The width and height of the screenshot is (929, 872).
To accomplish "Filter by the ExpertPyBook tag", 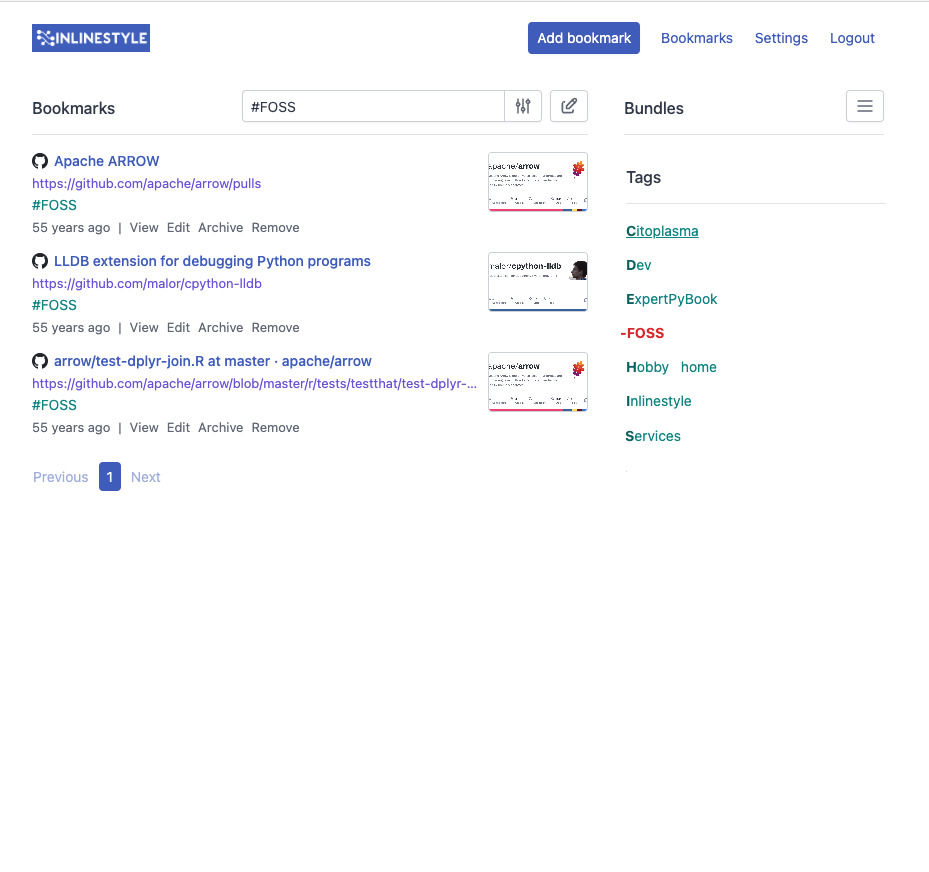I will pyautogui.click(x=672, y=299).
